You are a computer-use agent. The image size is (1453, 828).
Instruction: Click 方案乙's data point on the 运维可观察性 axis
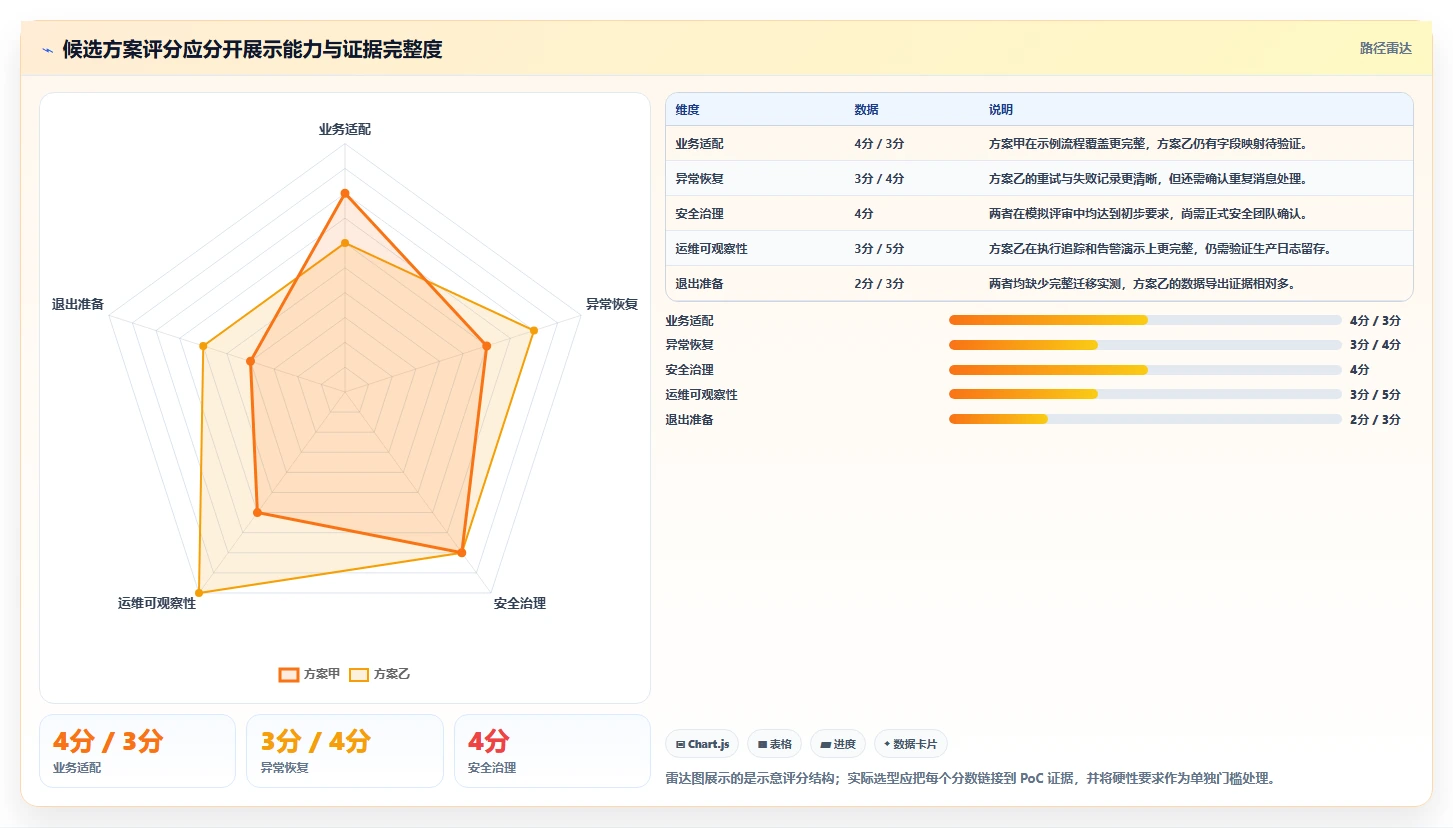[x=198, y=593]
